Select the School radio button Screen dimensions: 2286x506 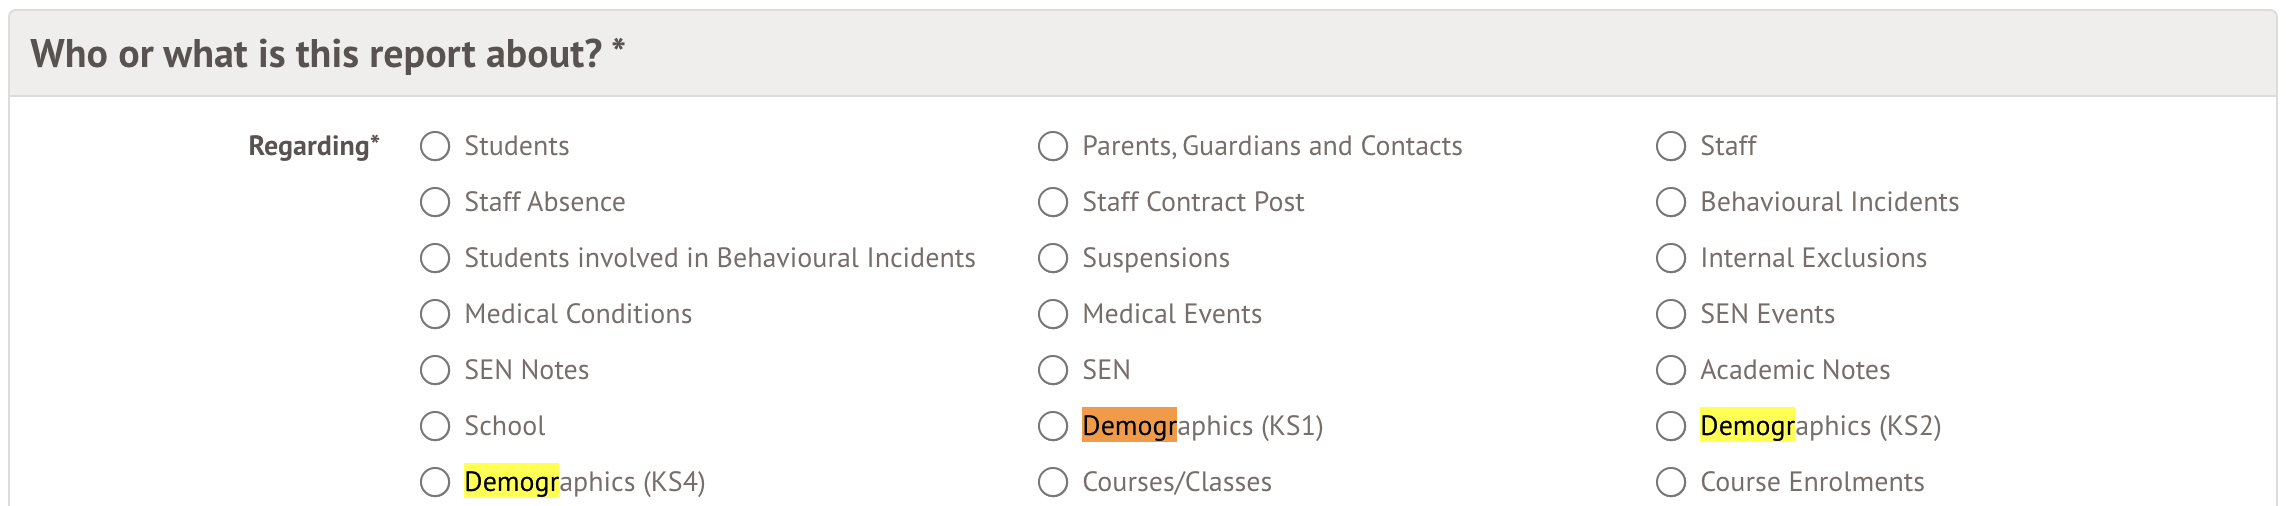click(435, 426)
